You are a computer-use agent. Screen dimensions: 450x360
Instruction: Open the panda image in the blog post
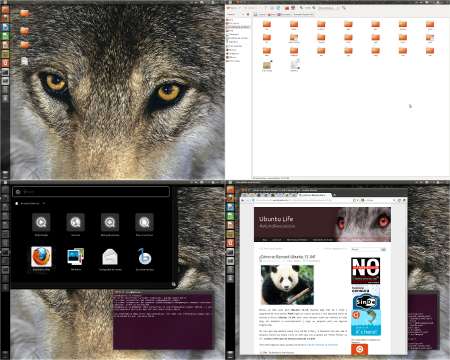[x=287, y=285]
